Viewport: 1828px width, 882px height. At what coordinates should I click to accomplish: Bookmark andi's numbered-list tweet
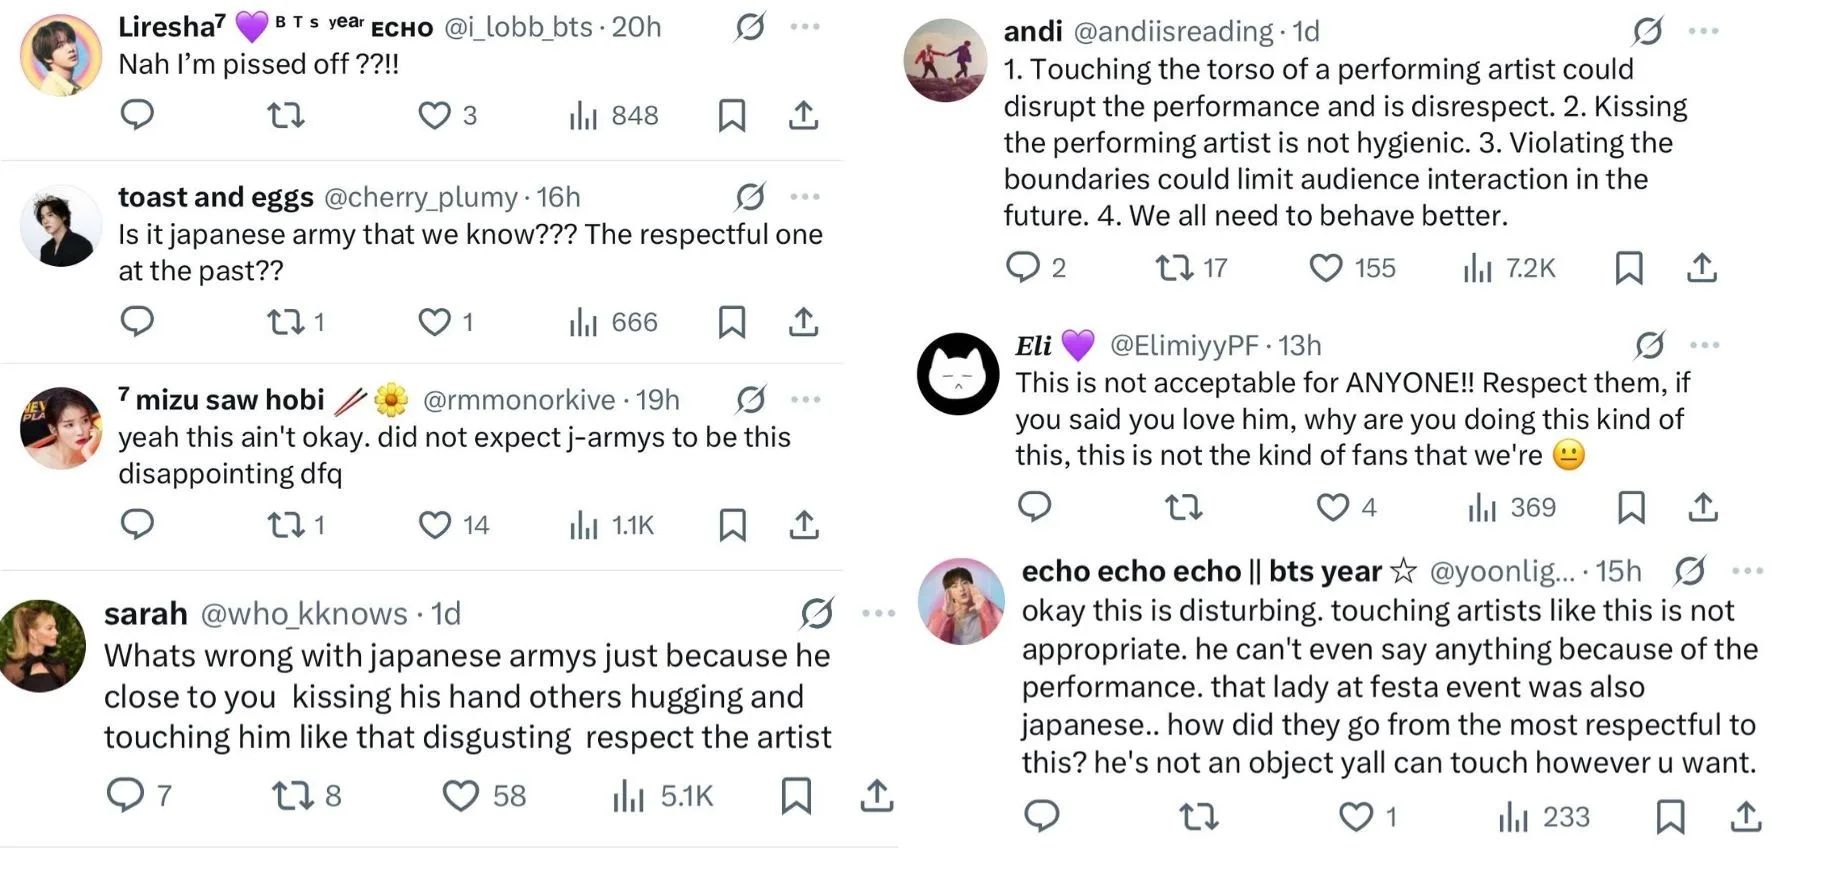click(x=1629, y=268)
